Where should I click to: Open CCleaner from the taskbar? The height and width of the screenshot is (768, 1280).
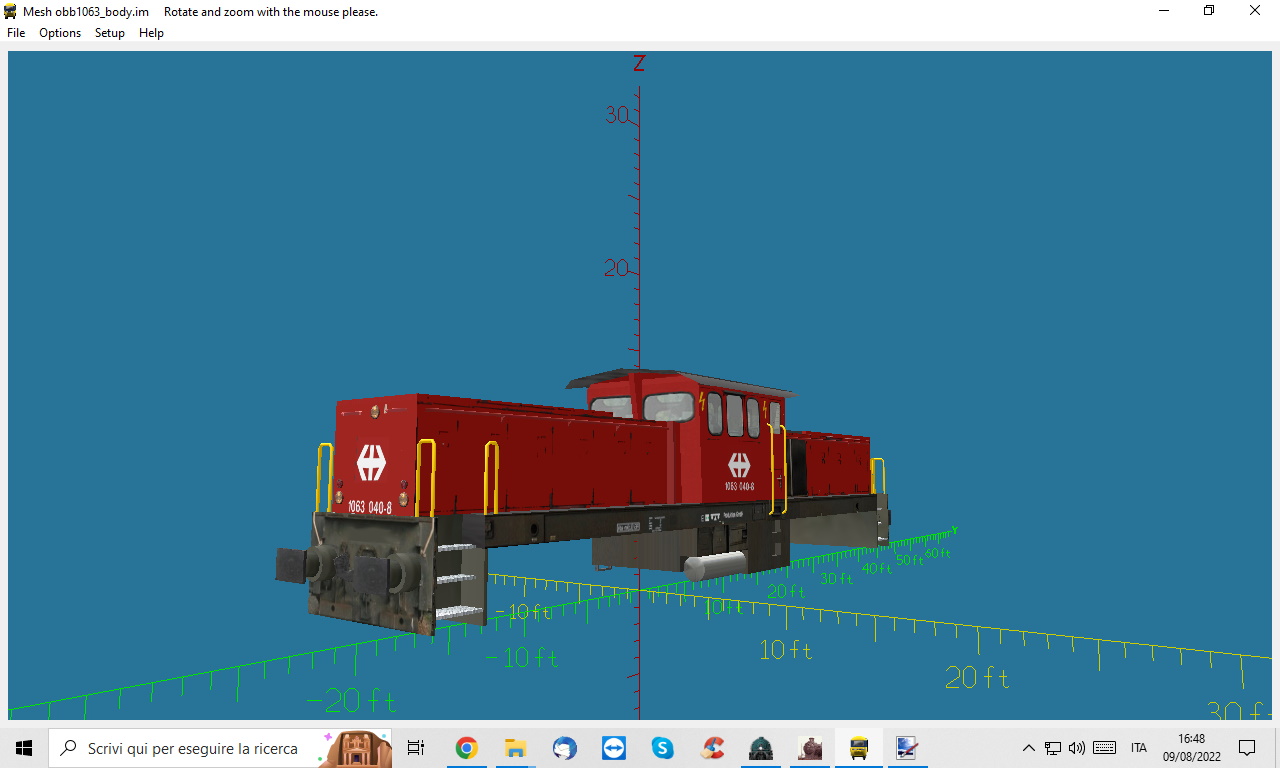712,748
